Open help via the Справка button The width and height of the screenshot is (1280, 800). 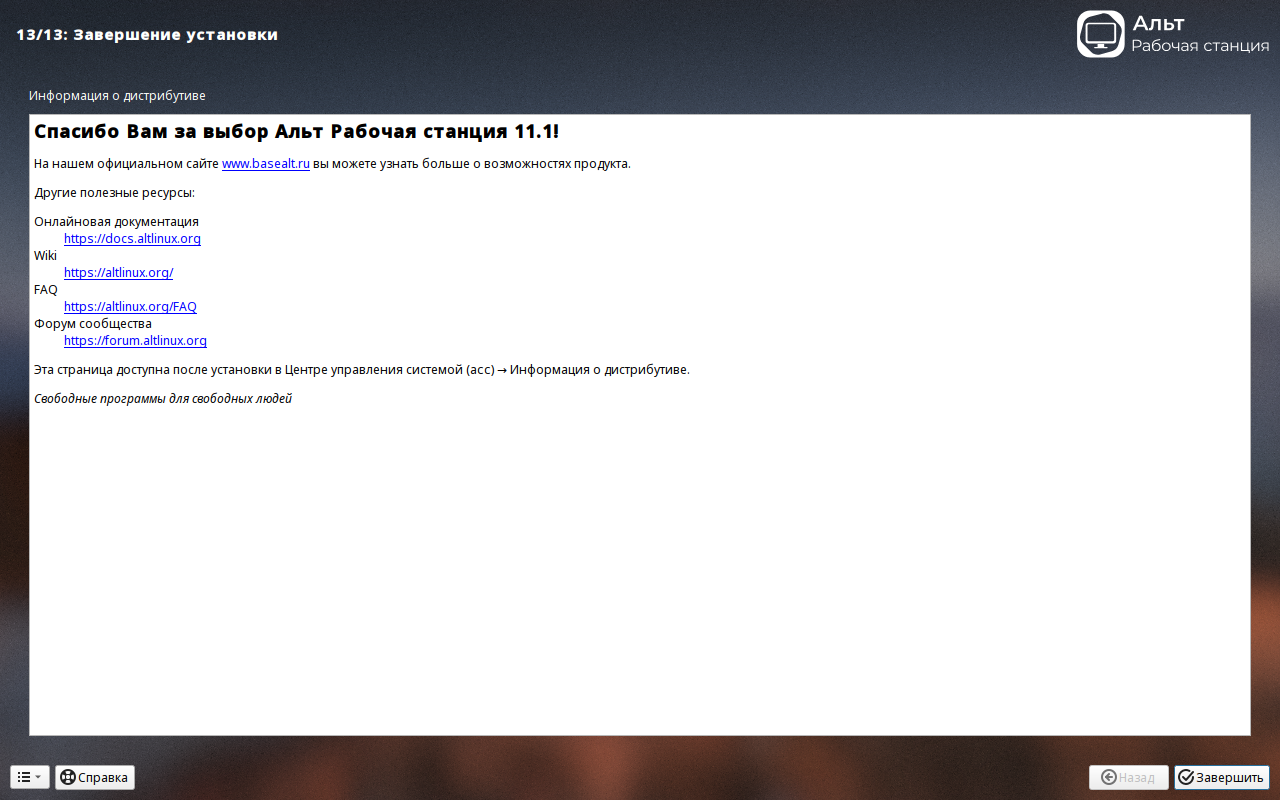coord(94,777)
